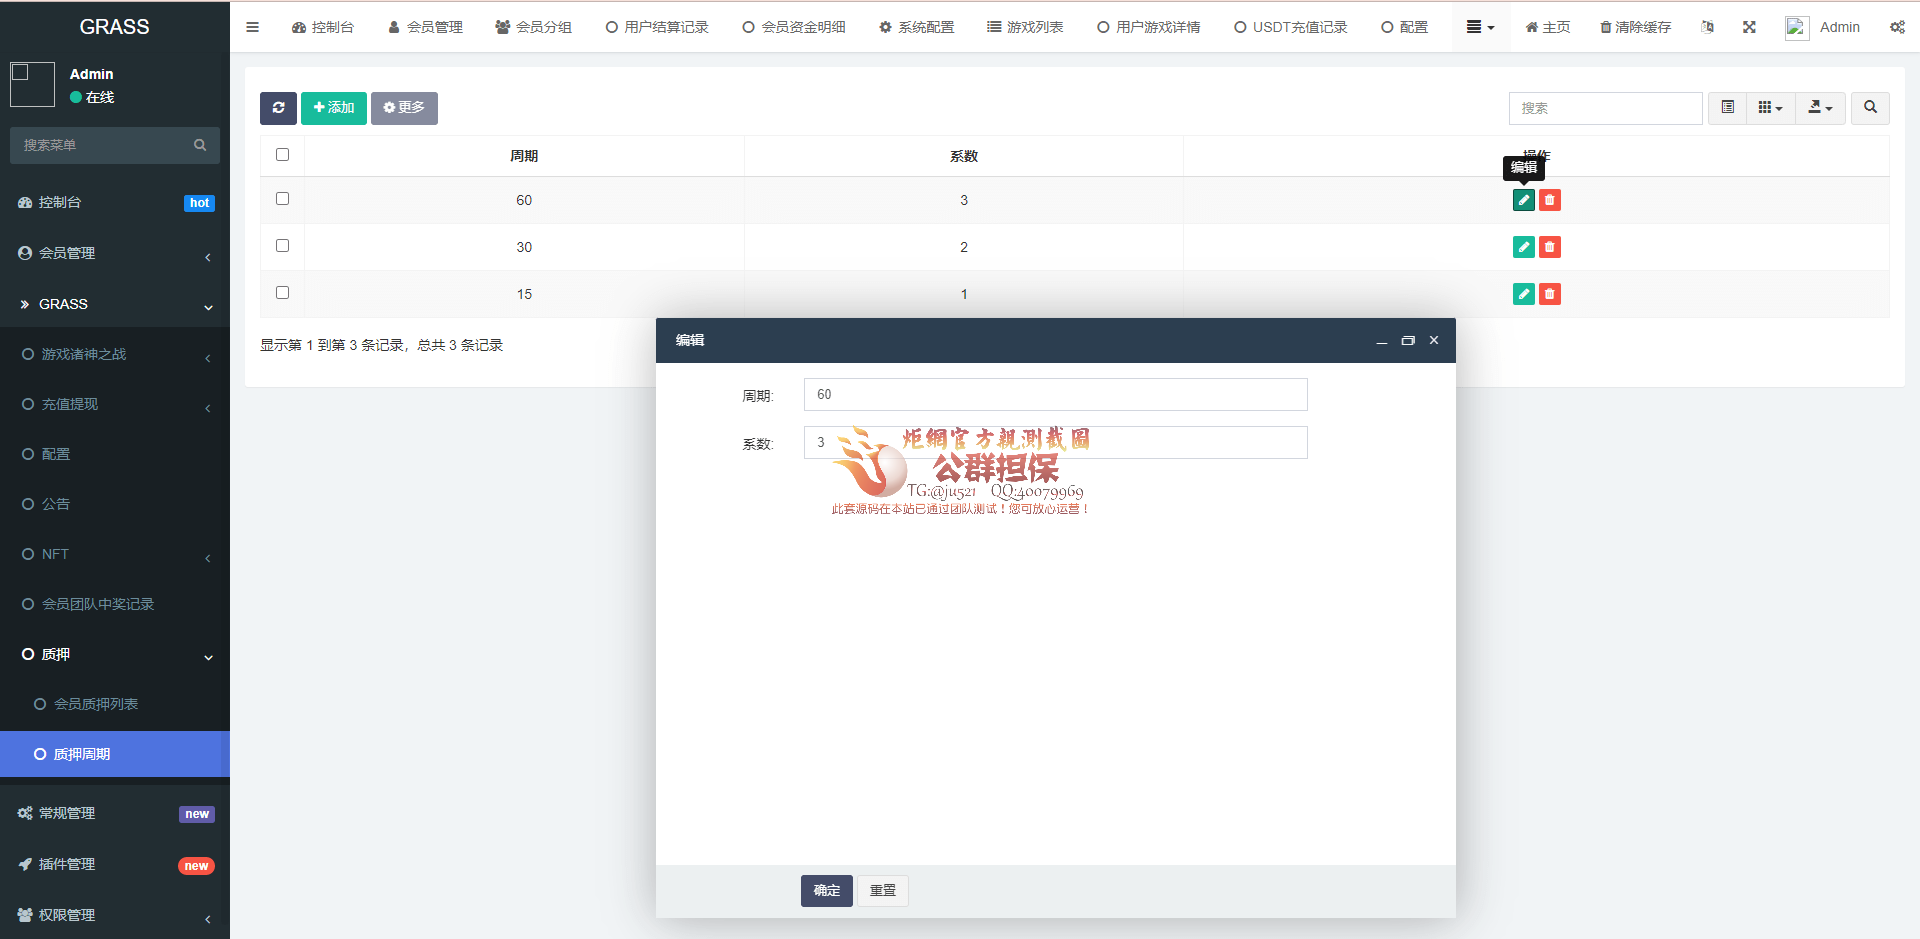The height and width of the screenshot is (939, 1920).
Task: Select the checkbox for the period 60 row
Action: pos(282,199)
